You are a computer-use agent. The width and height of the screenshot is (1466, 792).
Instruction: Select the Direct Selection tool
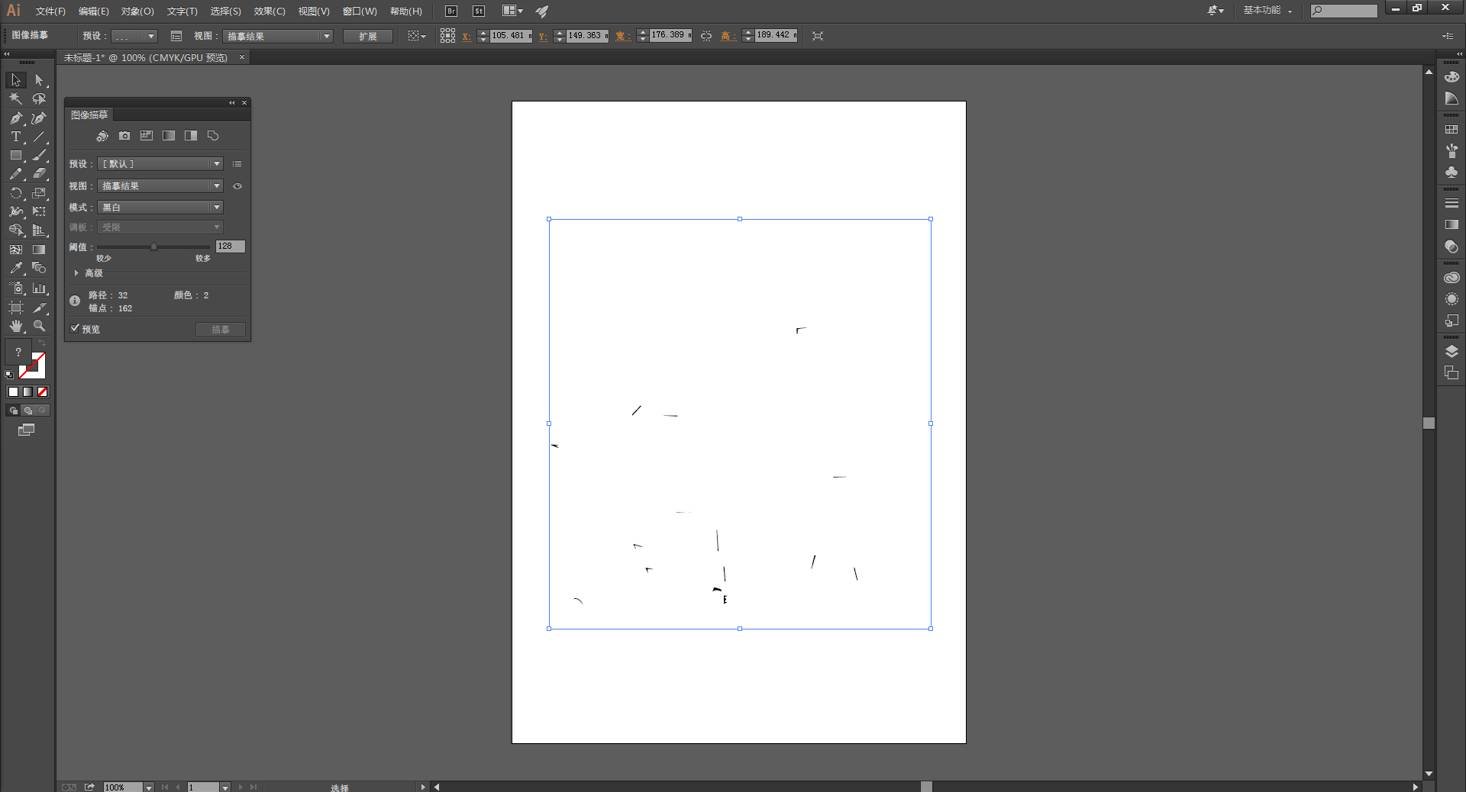coord(39,80)
